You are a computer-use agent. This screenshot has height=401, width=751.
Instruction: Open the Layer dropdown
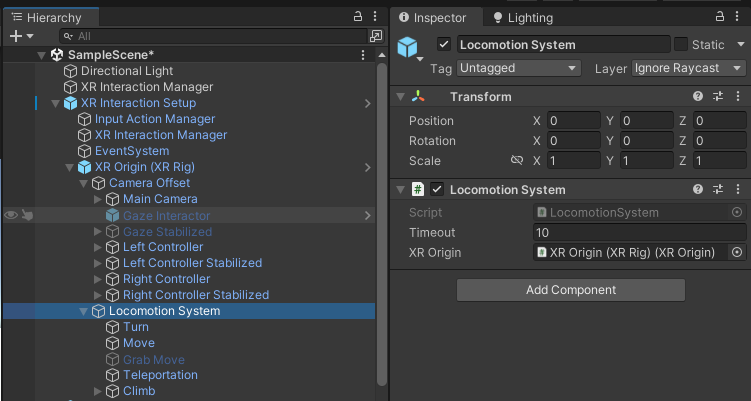point(689,68)
